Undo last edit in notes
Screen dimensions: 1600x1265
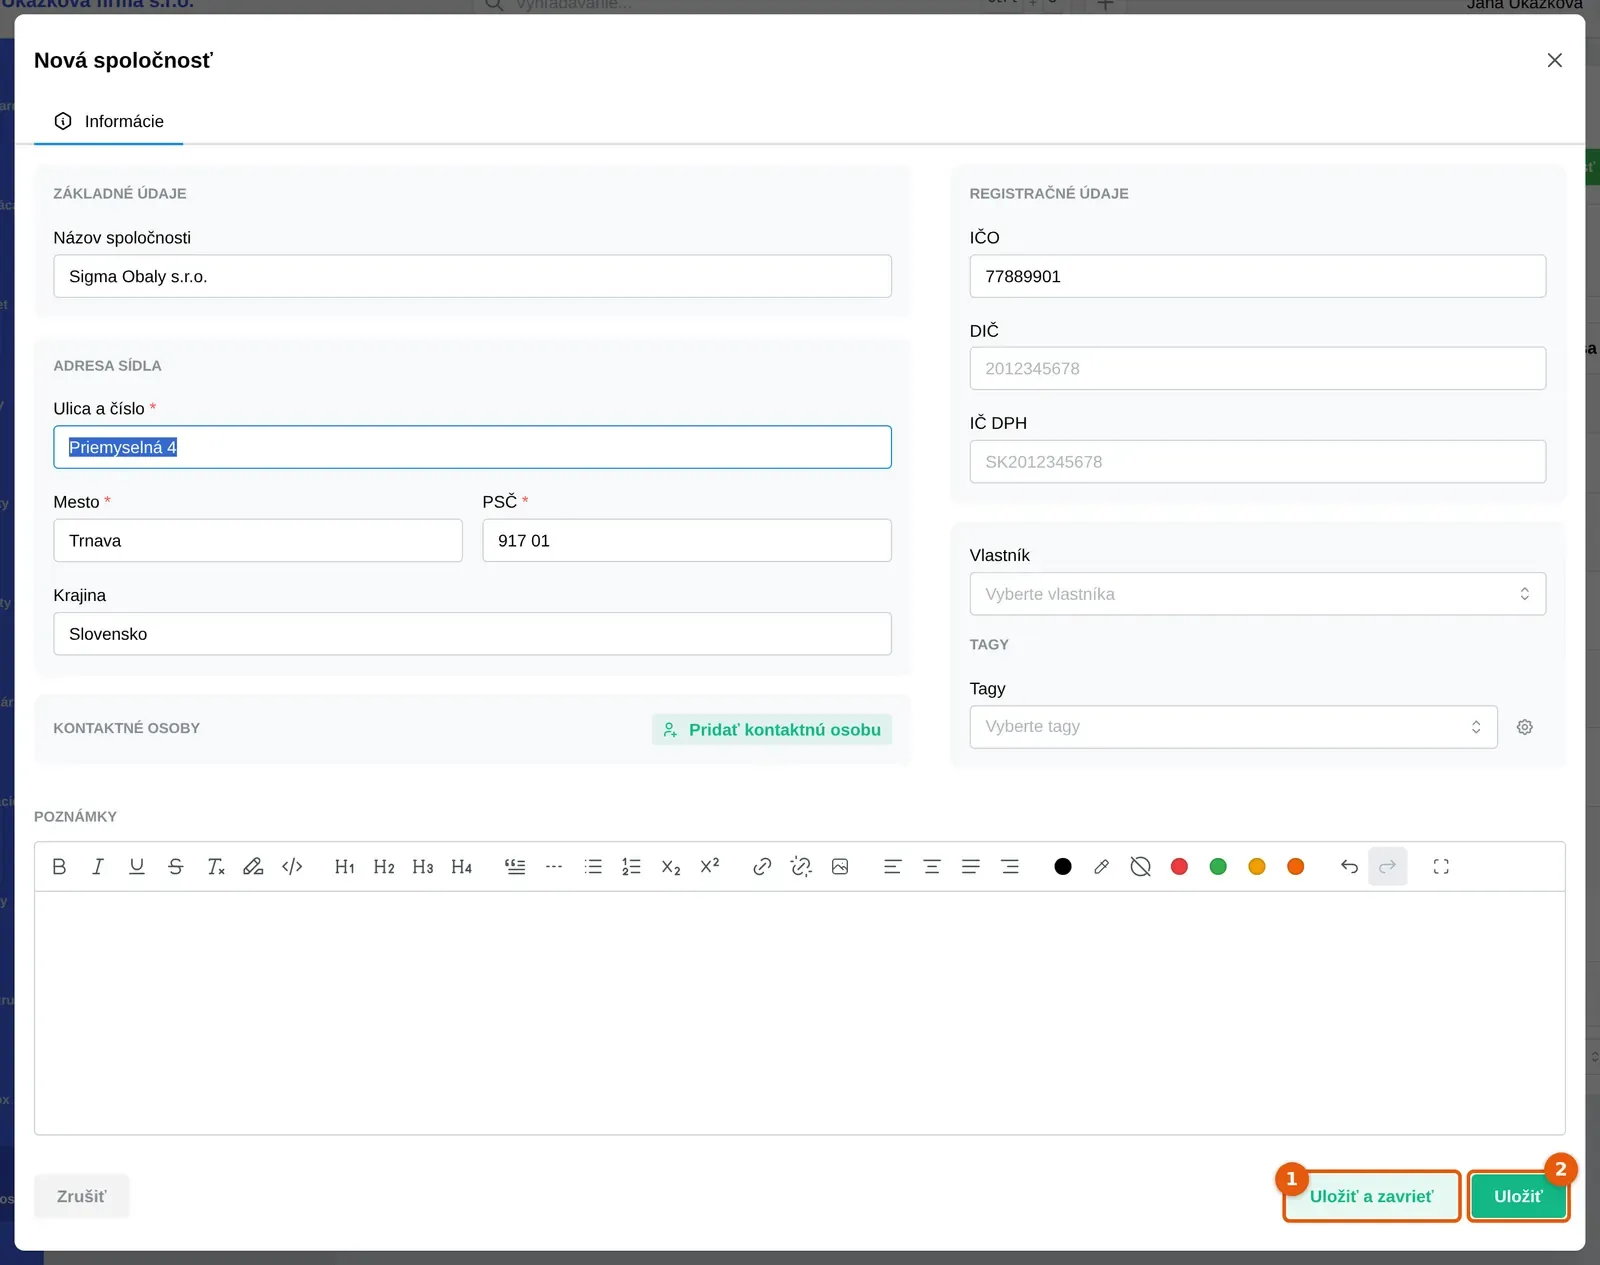tap(1349, 867)
